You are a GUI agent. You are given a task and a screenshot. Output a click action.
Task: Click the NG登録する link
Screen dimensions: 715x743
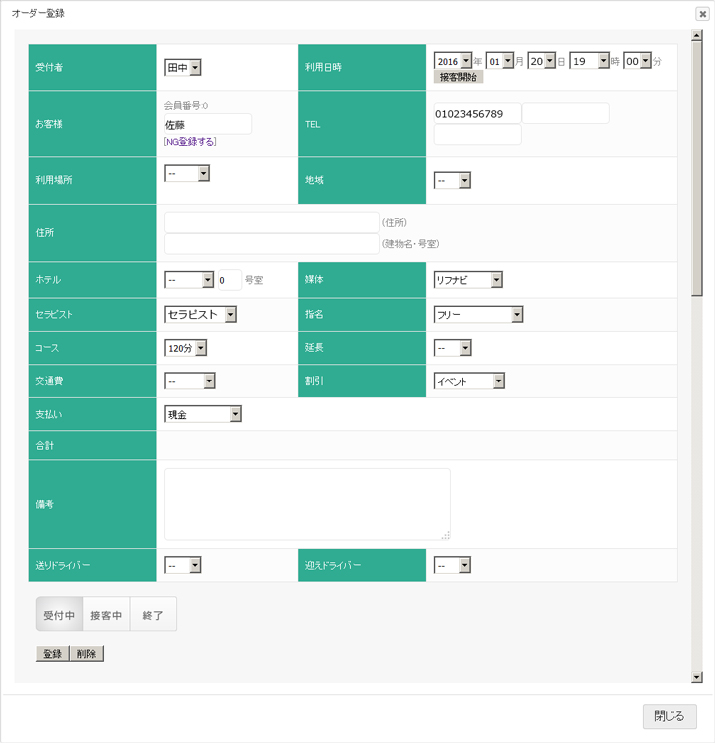point(190,142)
